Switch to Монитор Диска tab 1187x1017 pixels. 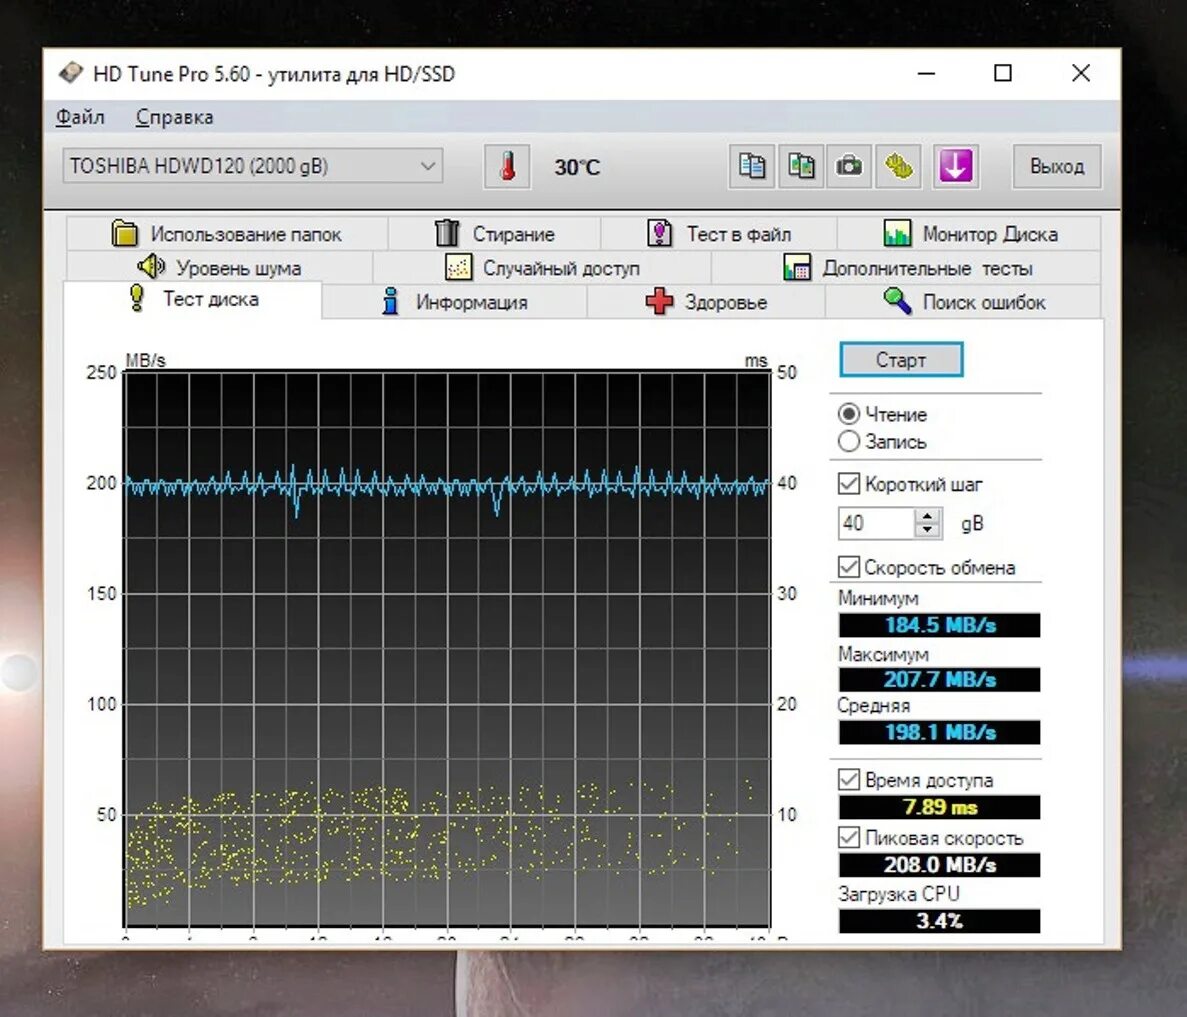(970, 234)
